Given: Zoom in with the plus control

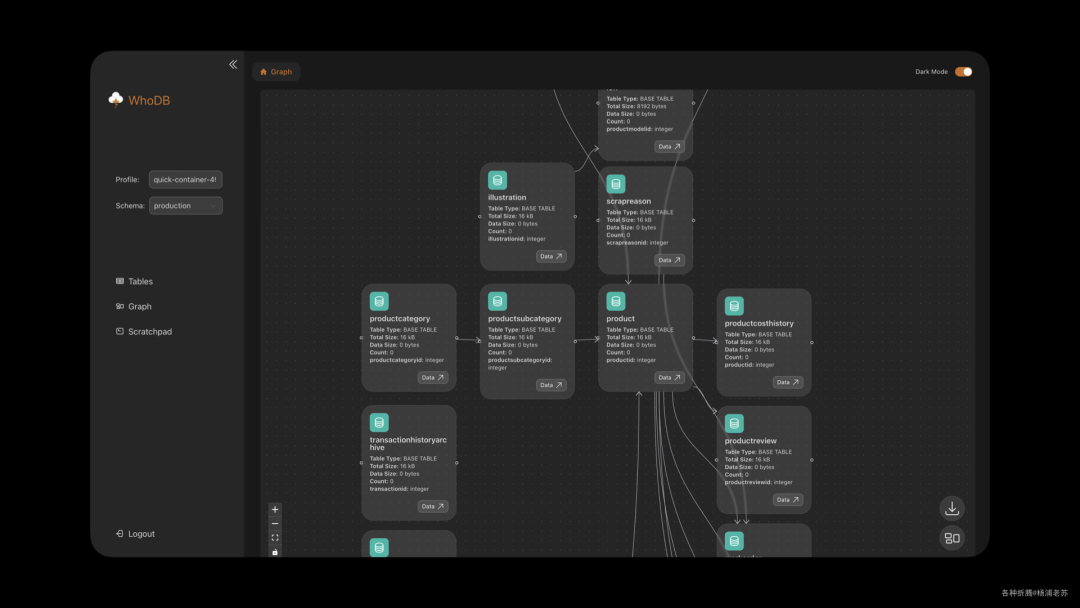Looking at the screenshot, I should click(x=275, y=509).
